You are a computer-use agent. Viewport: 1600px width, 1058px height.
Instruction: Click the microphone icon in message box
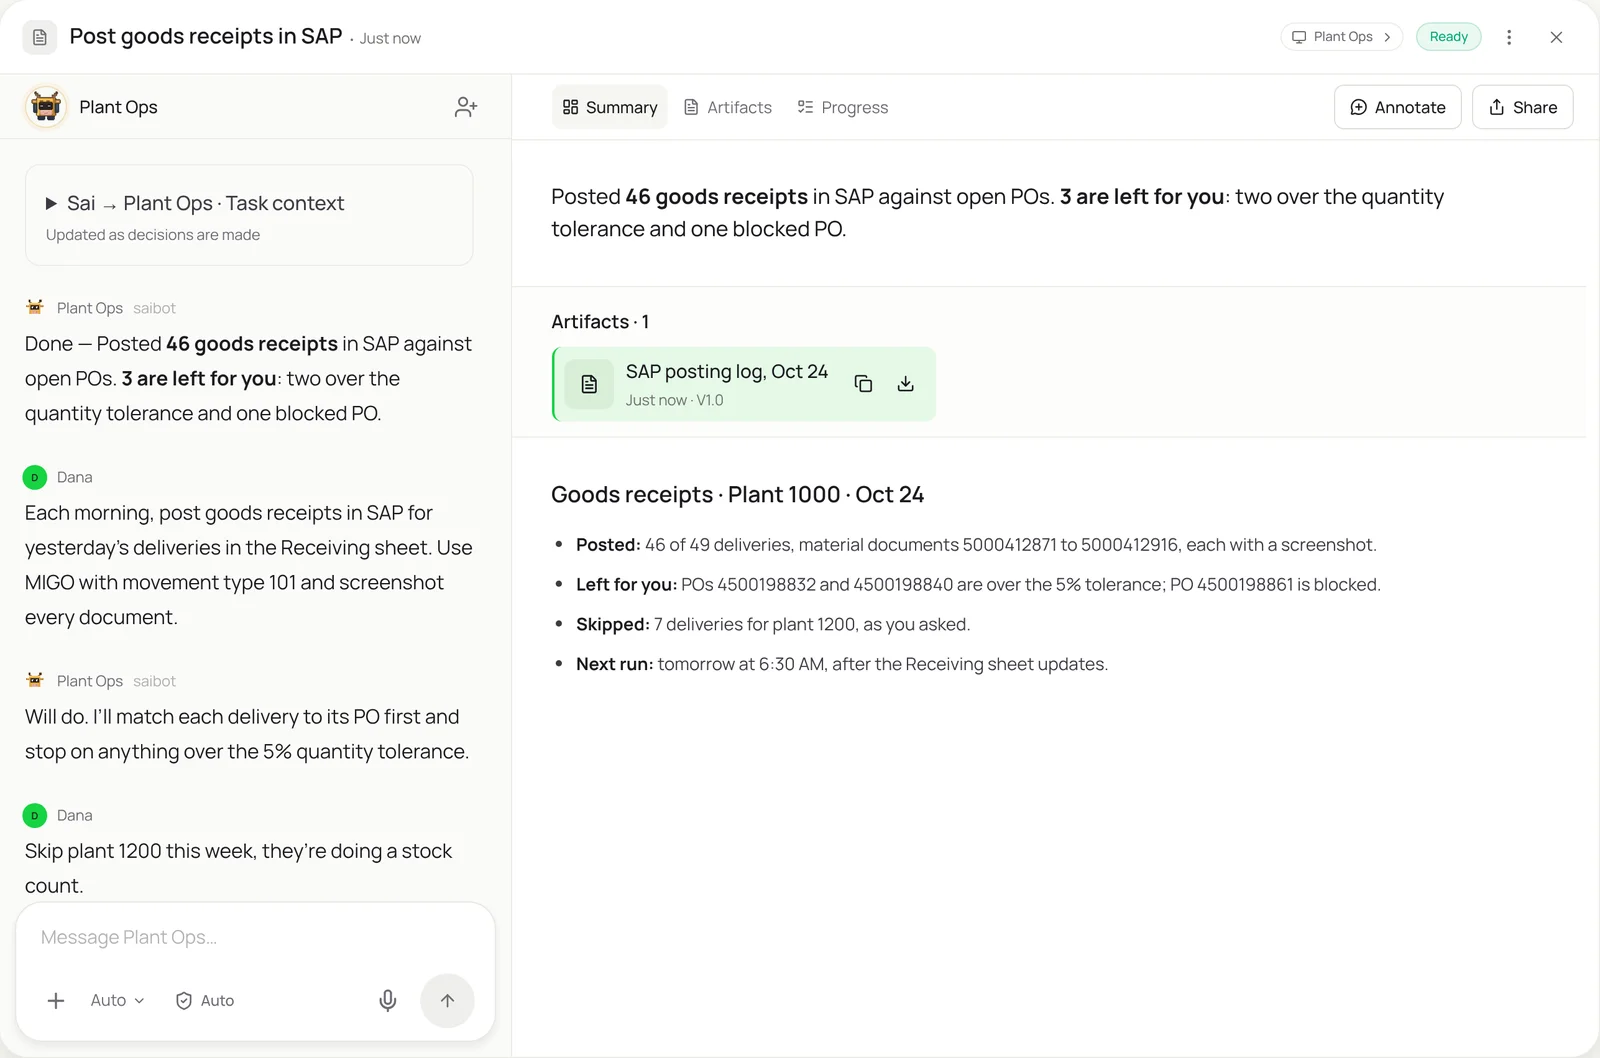(388, 1000)
